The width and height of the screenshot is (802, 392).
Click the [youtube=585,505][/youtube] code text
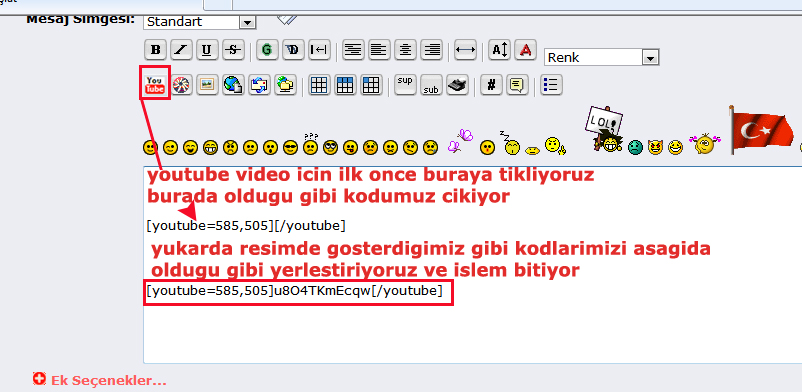click(246, 225)
